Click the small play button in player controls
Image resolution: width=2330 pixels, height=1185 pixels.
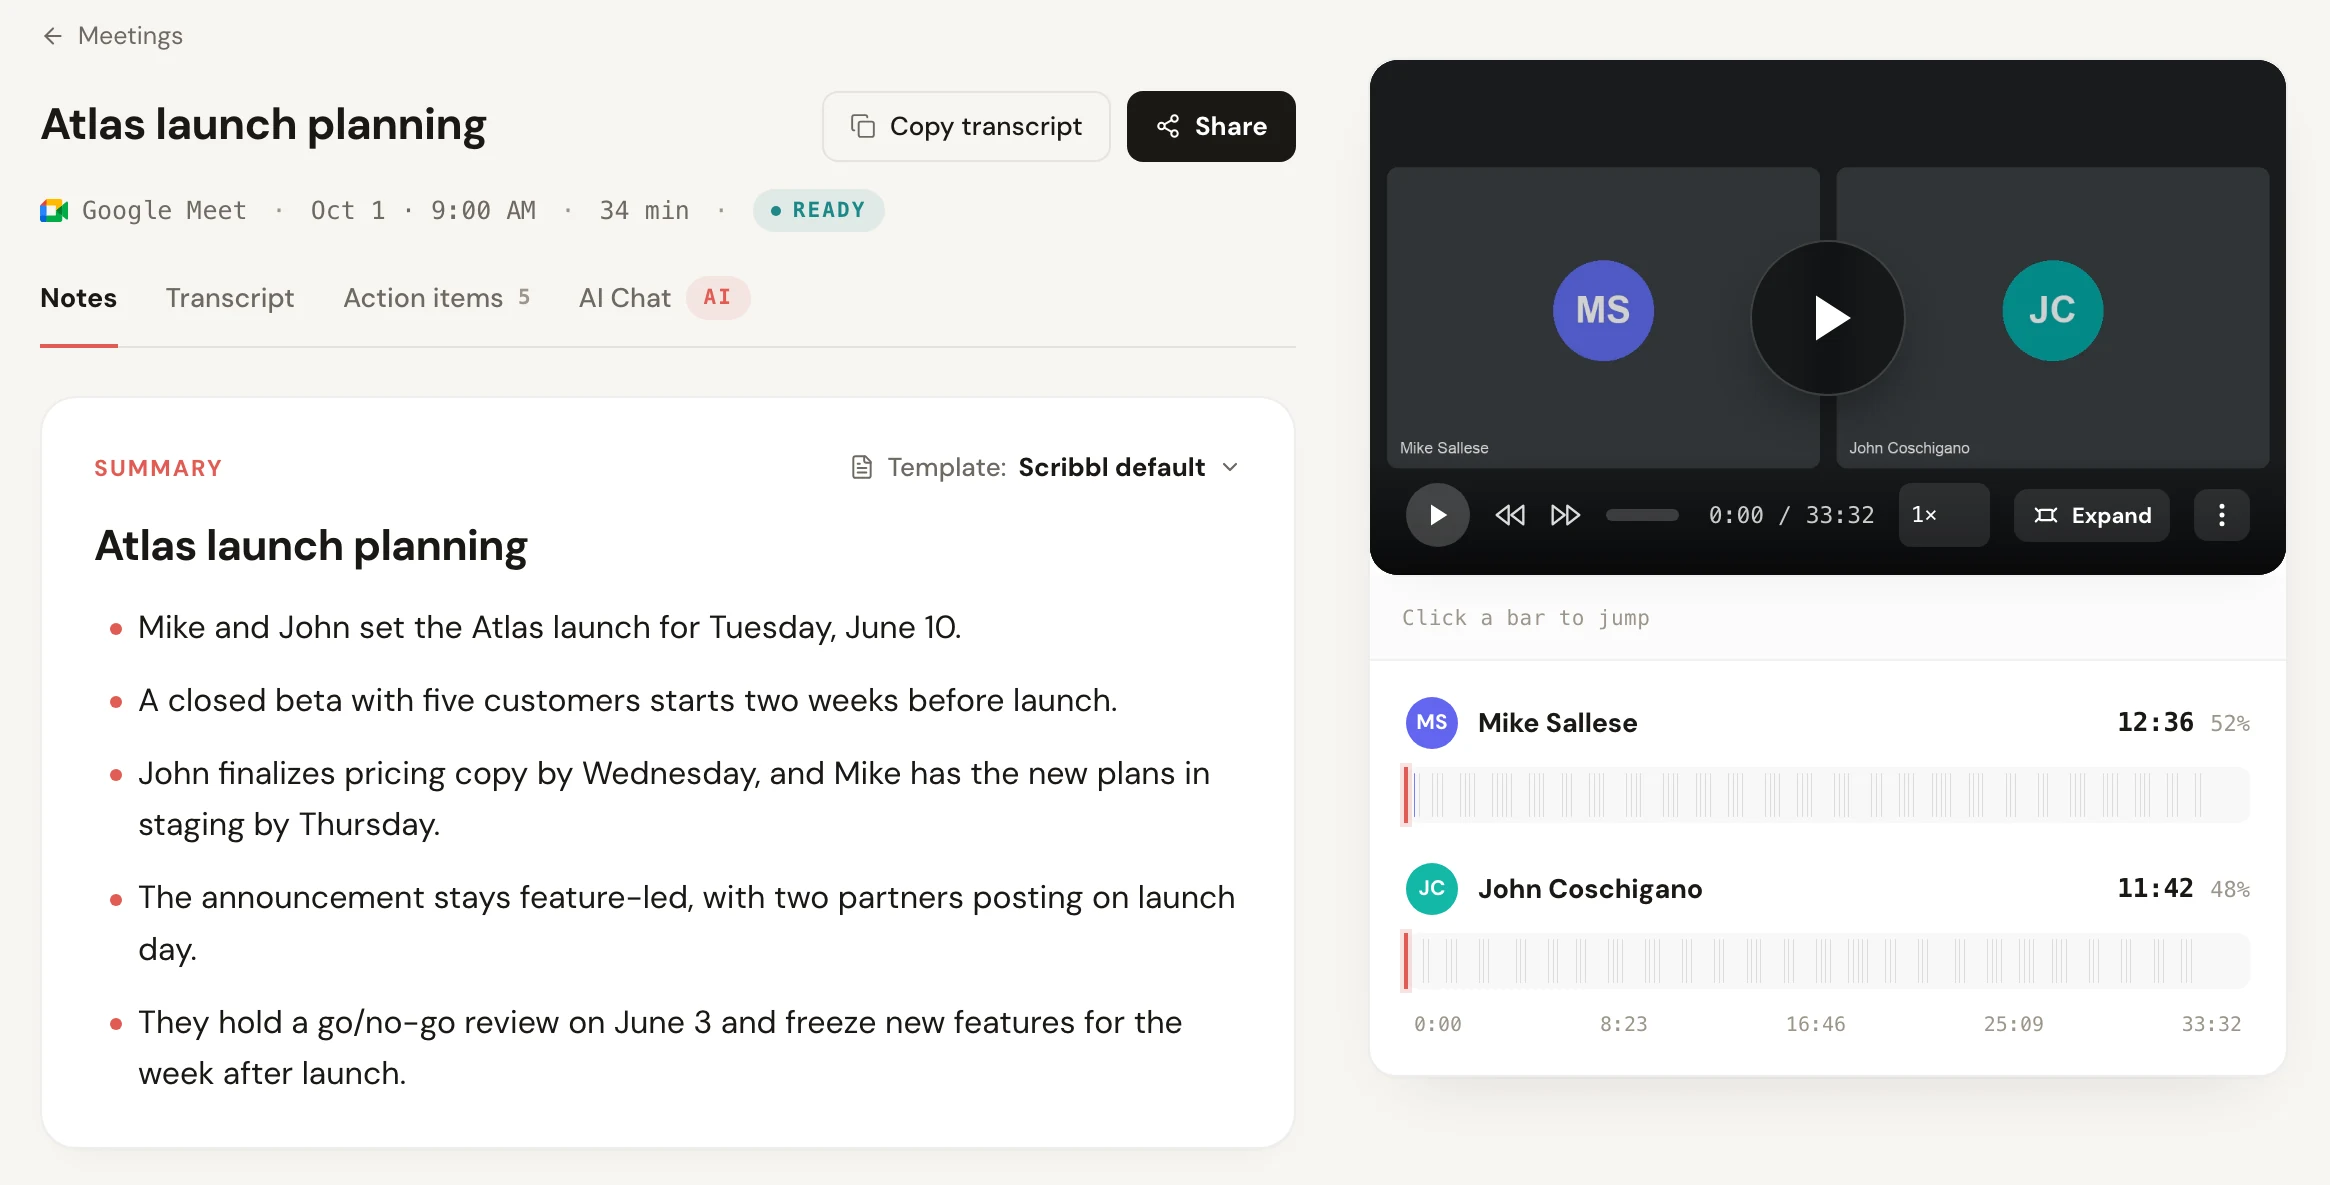tap(1437, 515)
